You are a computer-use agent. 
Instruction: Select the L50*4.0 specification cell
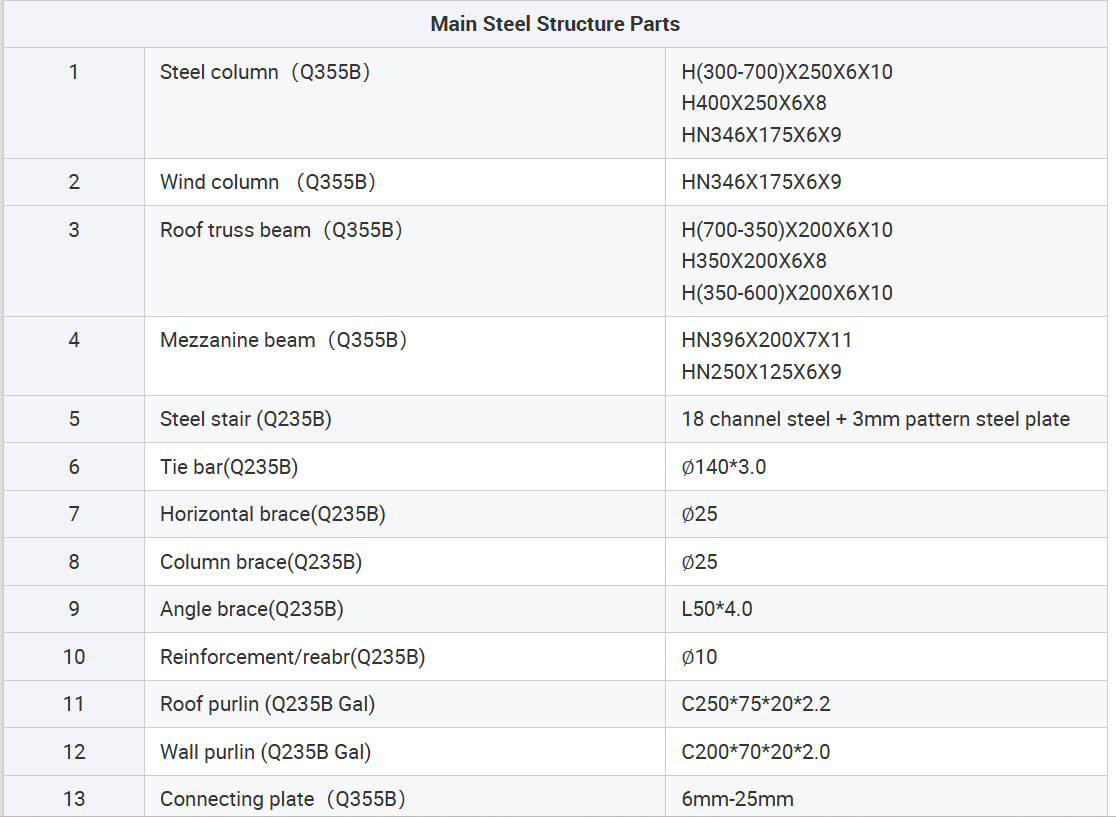[x=716, y=609]
